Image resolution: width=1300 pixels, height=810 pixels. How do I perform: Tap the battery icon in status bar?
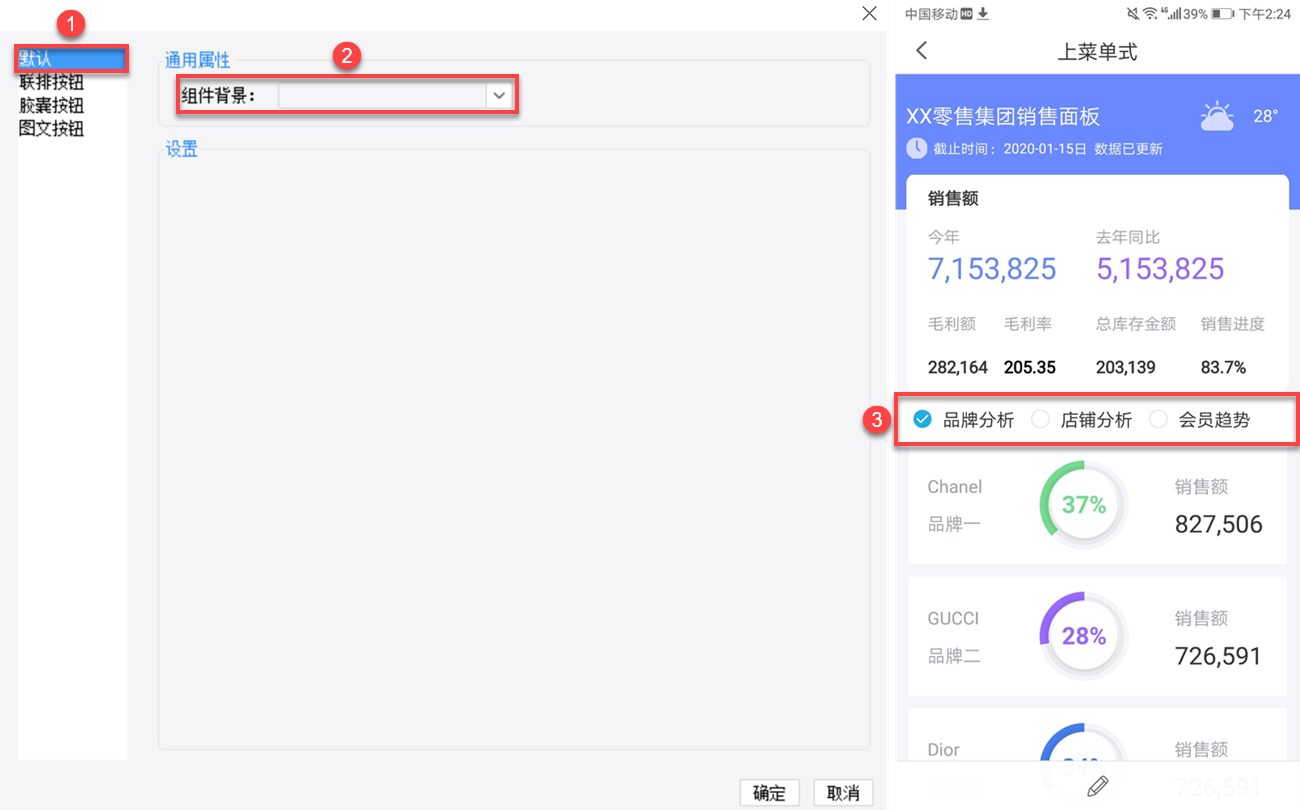pos(1222,14)
